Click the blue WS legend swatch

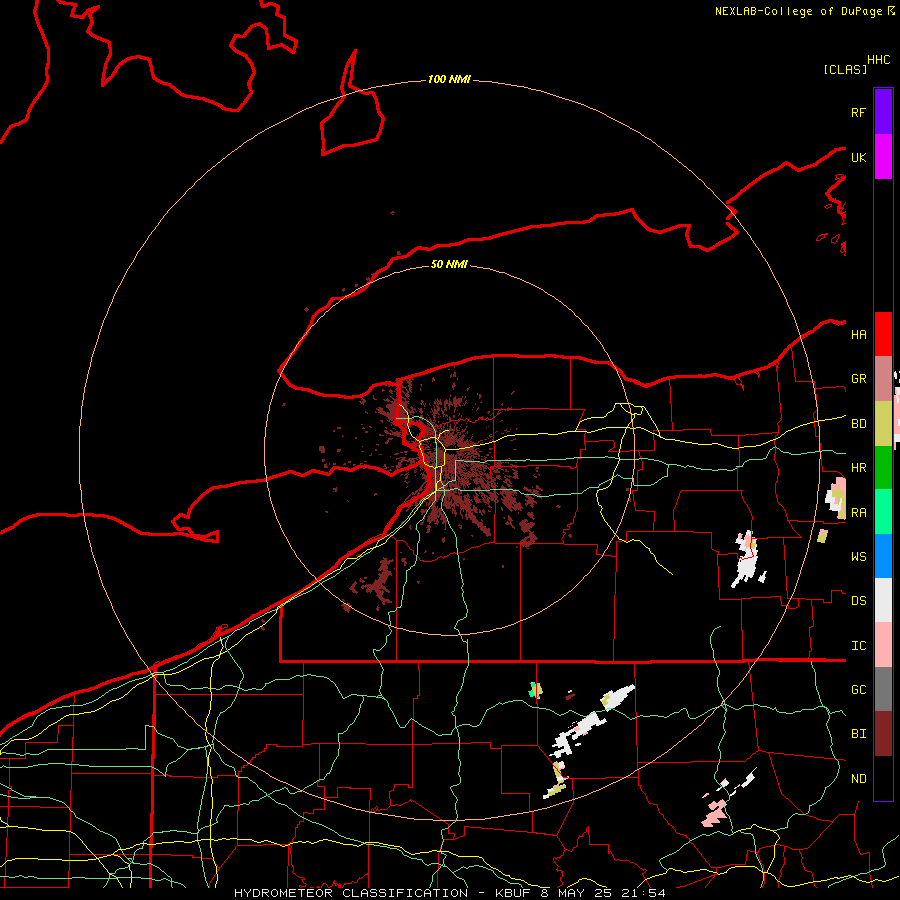pyautogui.click(x=883, y=556)
